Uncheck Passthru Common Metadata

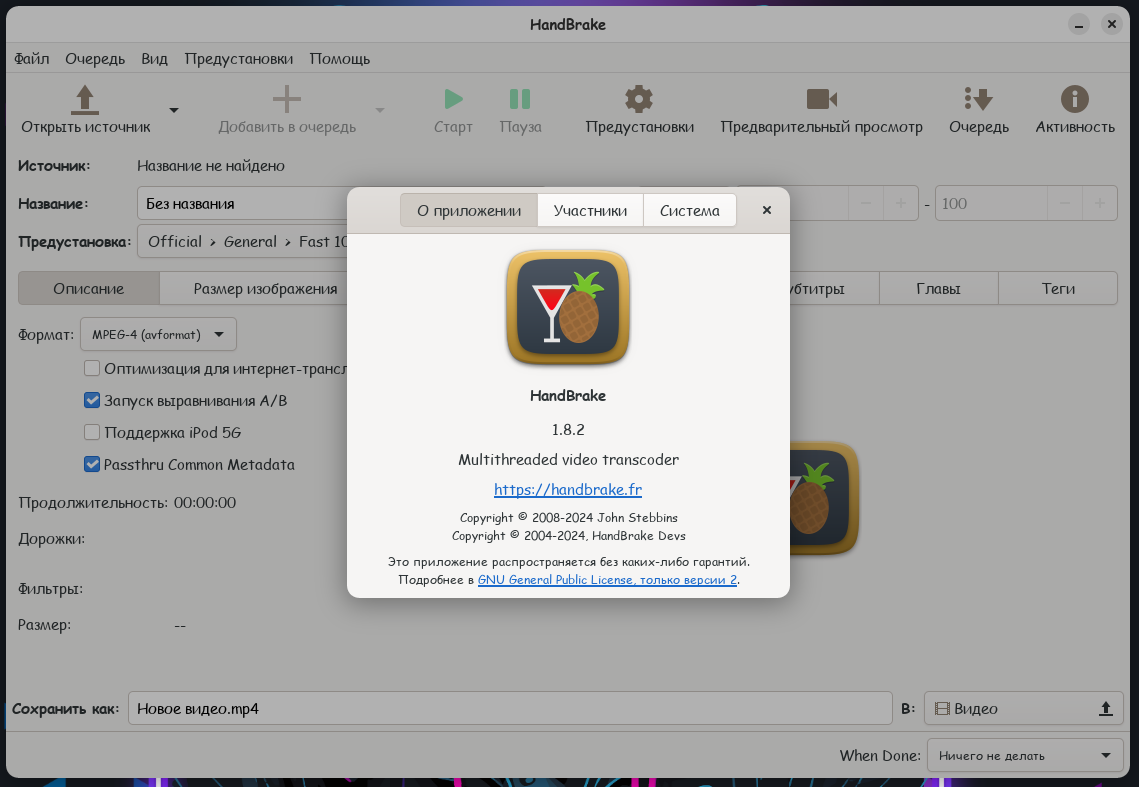tap(92, 464)
